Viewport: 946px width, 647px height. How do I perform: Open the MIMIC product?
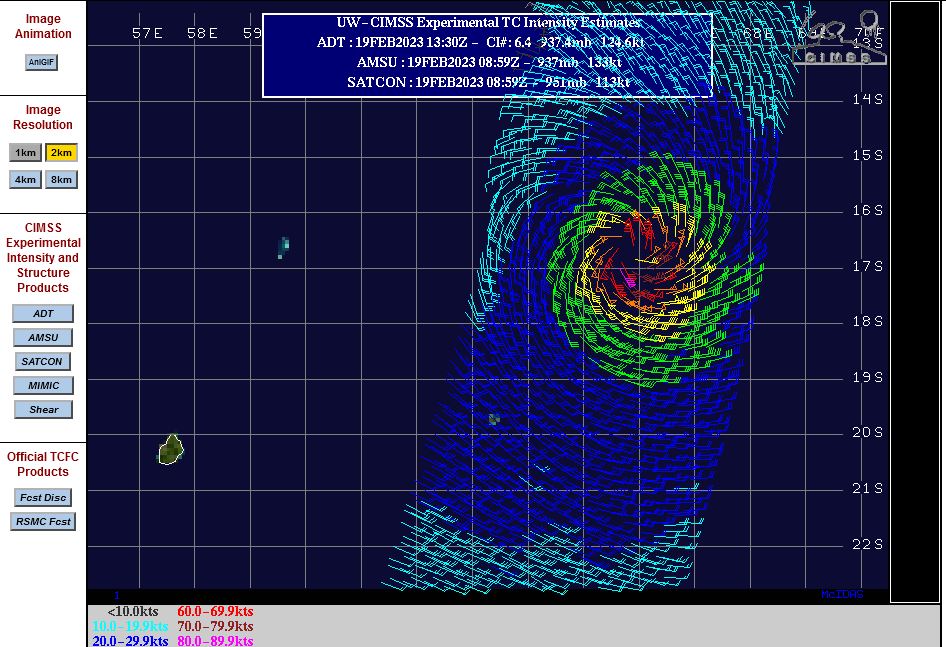[x=43, y=386]
